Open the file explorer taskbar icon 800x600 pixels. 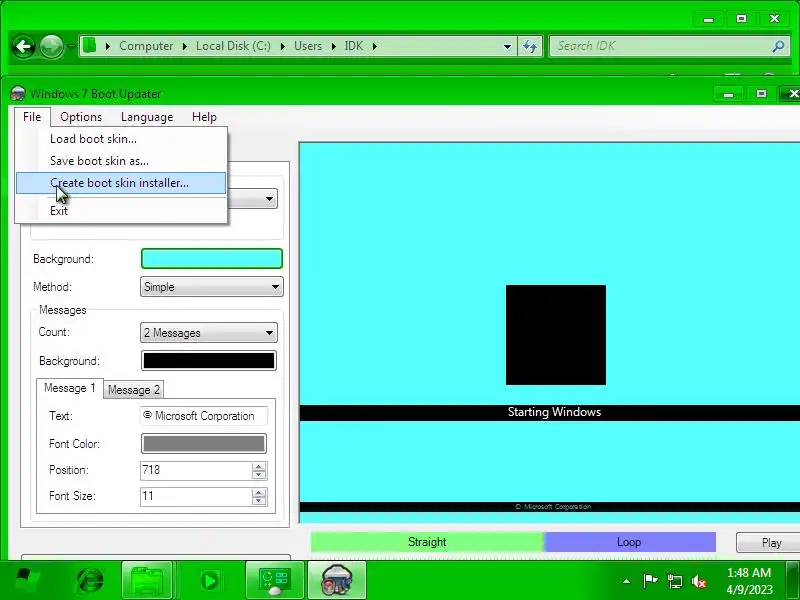coord(147,581)
